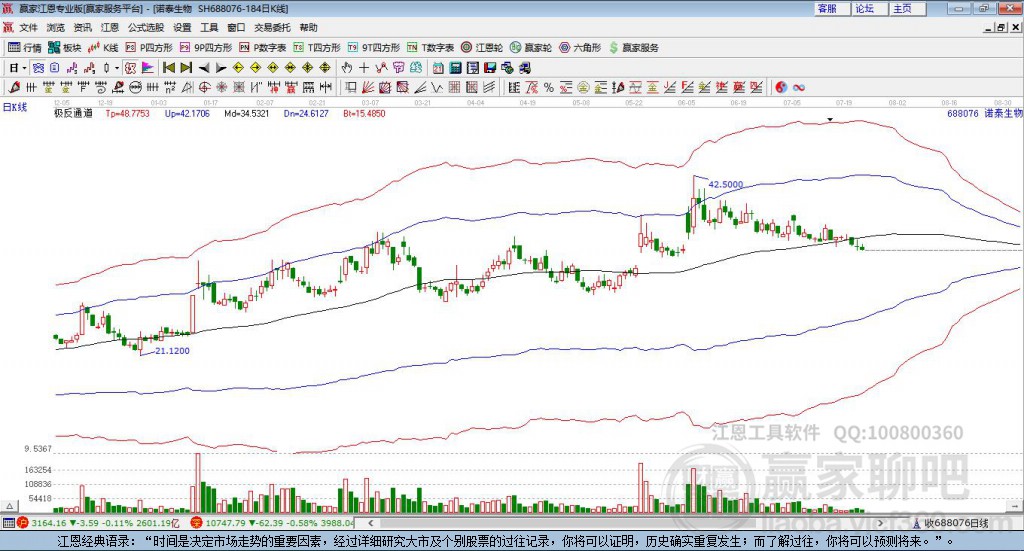
Task: Click the Shenzhen index 10747.79 status entry
Action: [271, 522]
